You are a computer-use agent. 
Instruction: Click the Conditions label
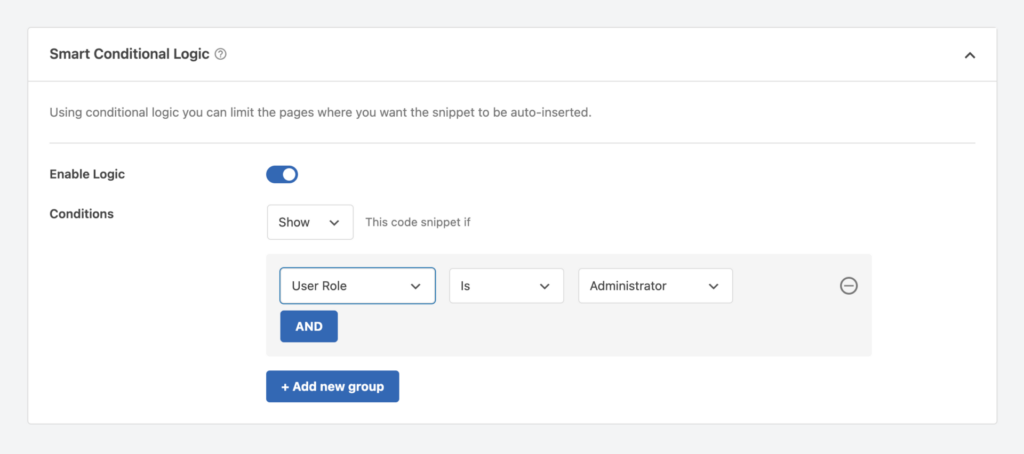coord(81,214)
